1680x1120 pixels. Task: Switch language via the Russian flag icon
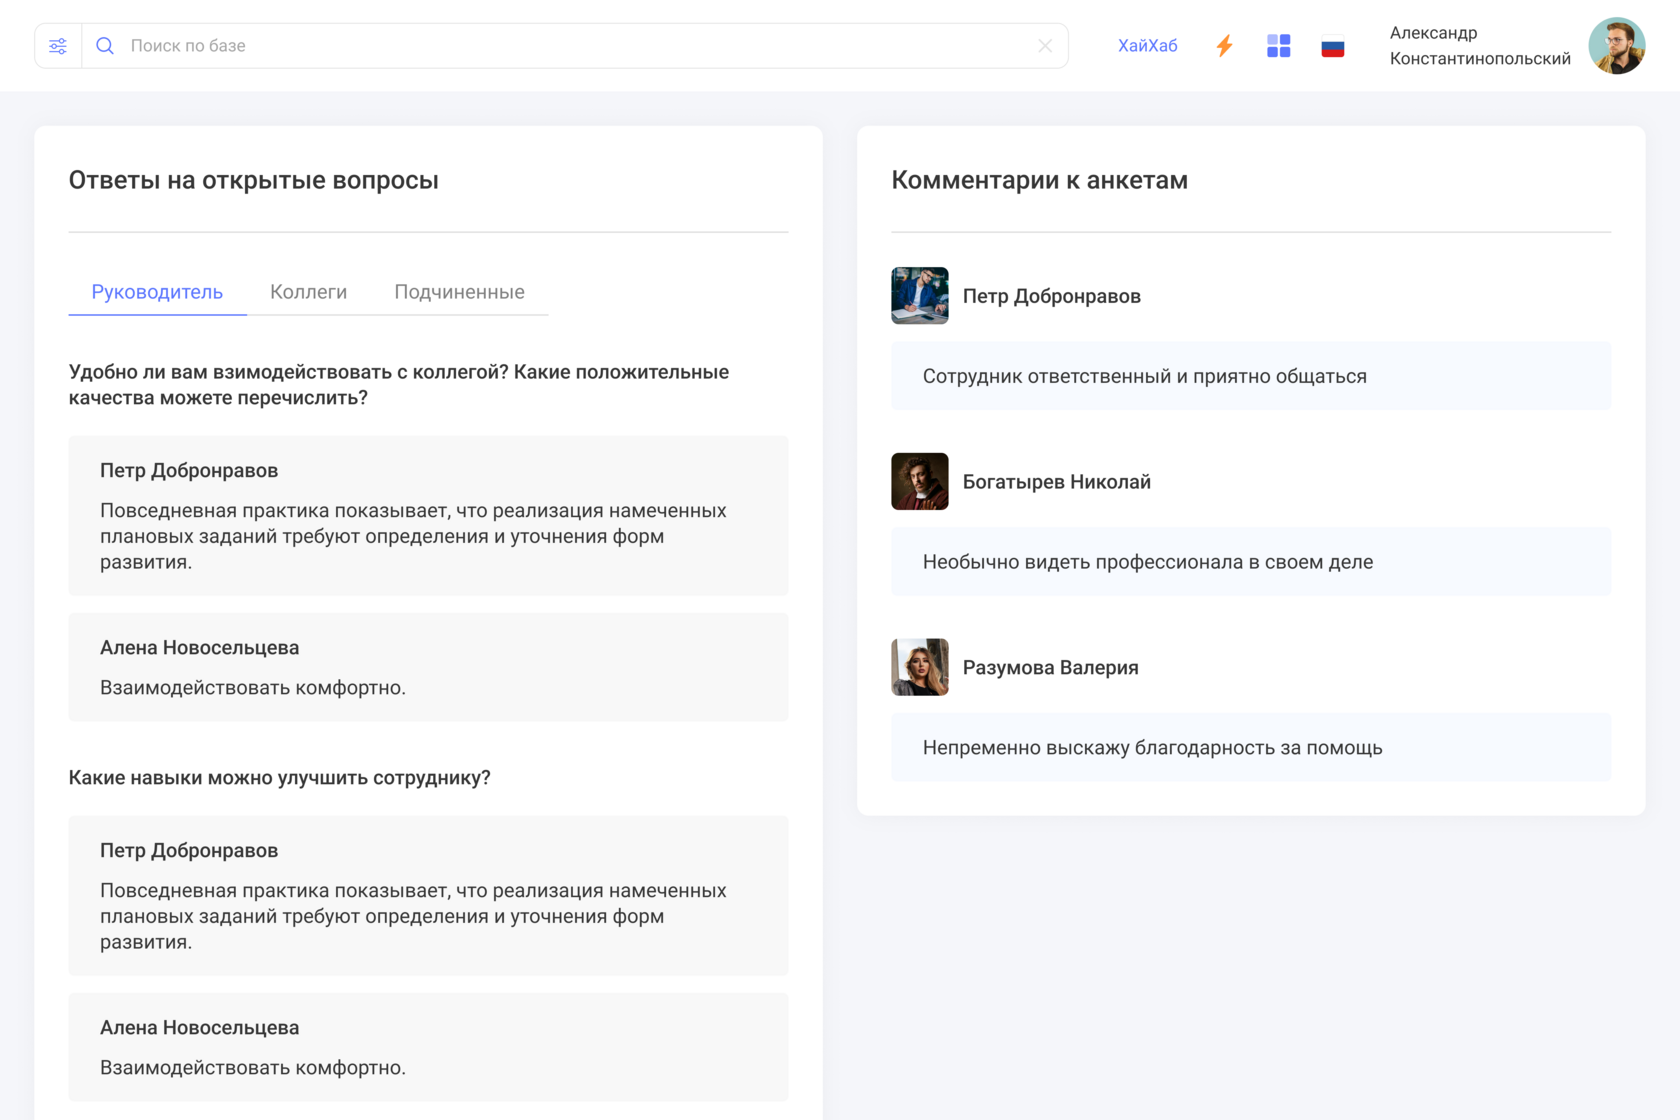pyautogui.click(x=1332, y=46)
